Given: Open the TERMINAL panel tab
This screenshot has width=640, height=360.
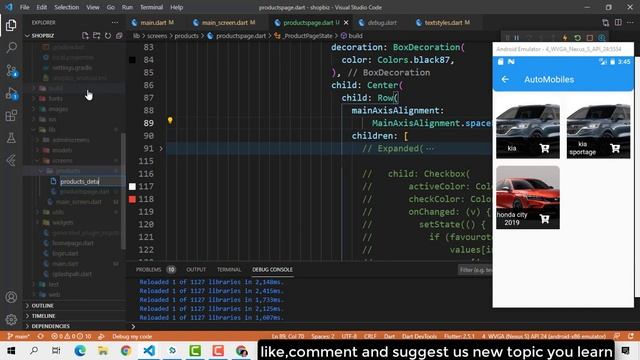Looking at the screenshot, I should click(x=229, y=270).
